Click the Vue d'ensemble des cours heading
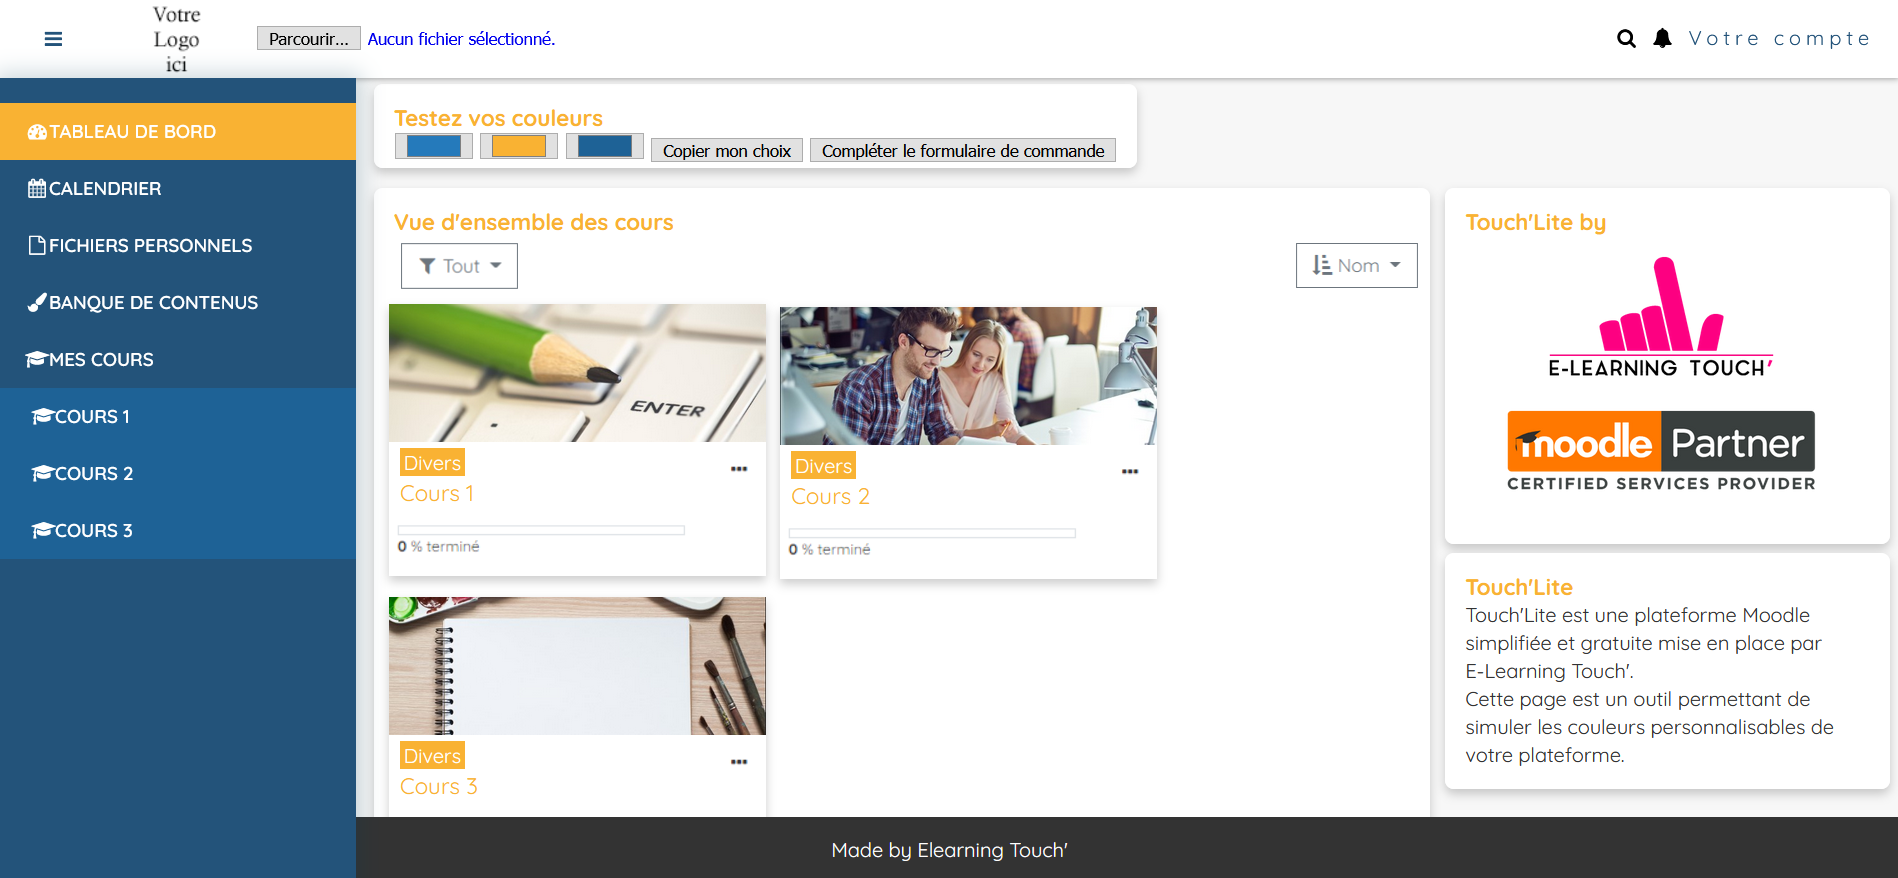This screenshot has height=878, width=1898. click(x=534, y=222)
